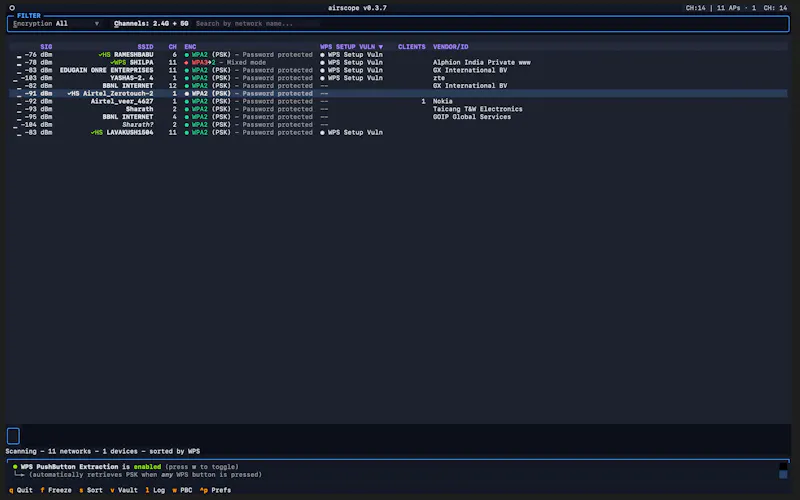Click vendor Taicang T&W Electronics
800x500 pixels.
[x=478, y=109]
